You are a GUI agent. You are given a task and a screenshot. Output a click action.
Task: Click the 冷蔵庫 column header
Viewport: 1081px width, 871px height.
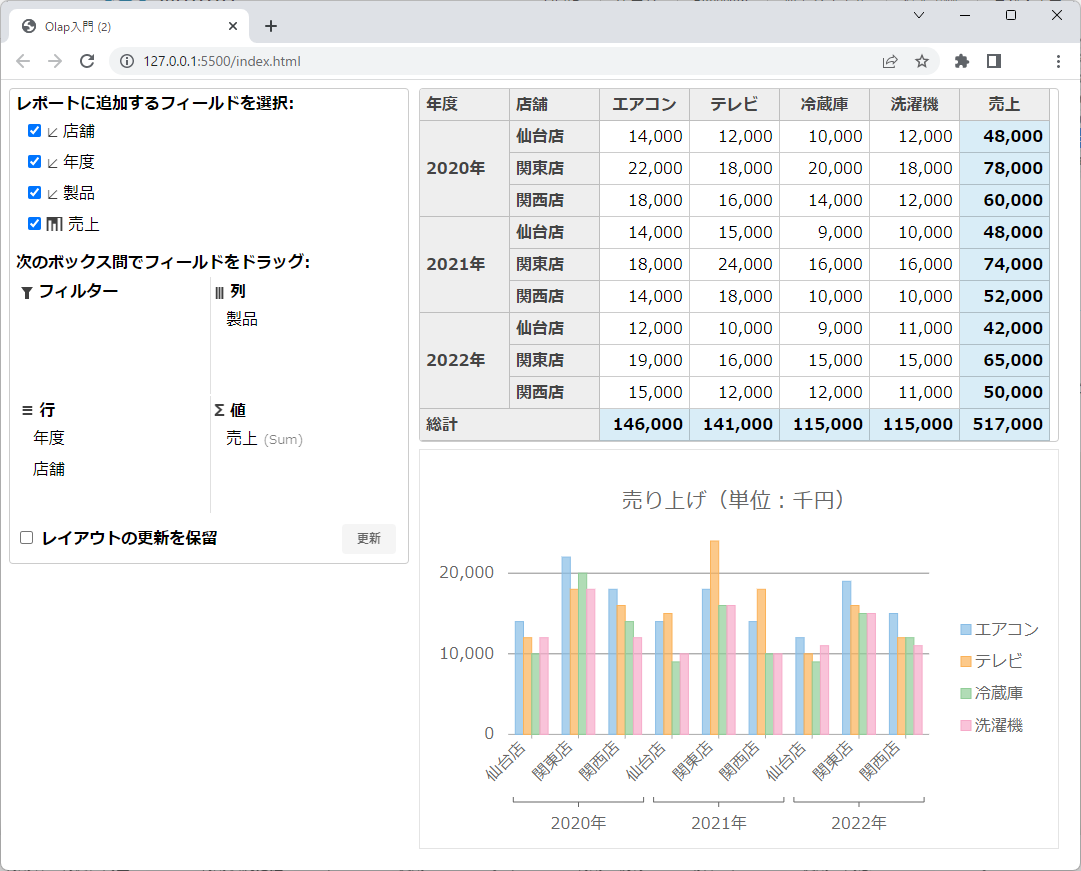(825, 104)
